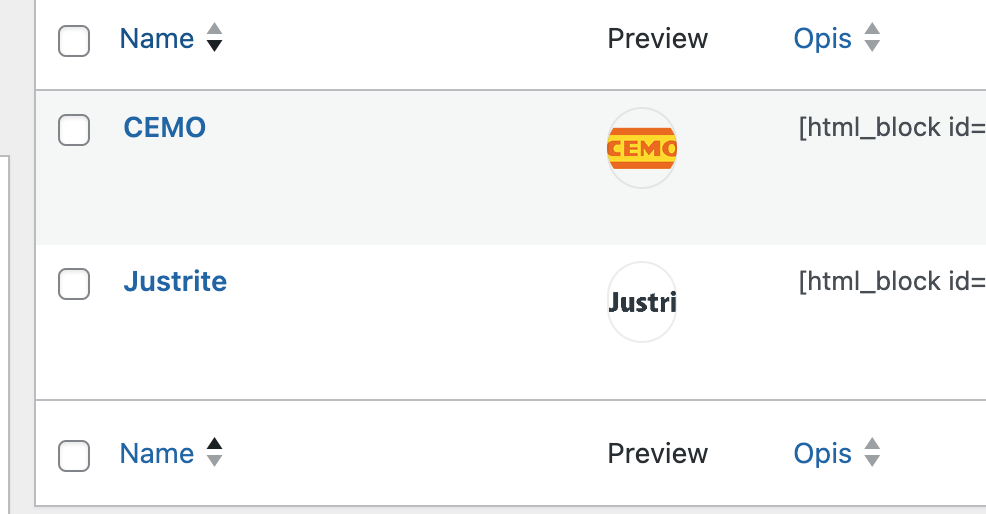Click the sort arrows beside header Opis
986x514 pixels.
click(x=872, y=39)
